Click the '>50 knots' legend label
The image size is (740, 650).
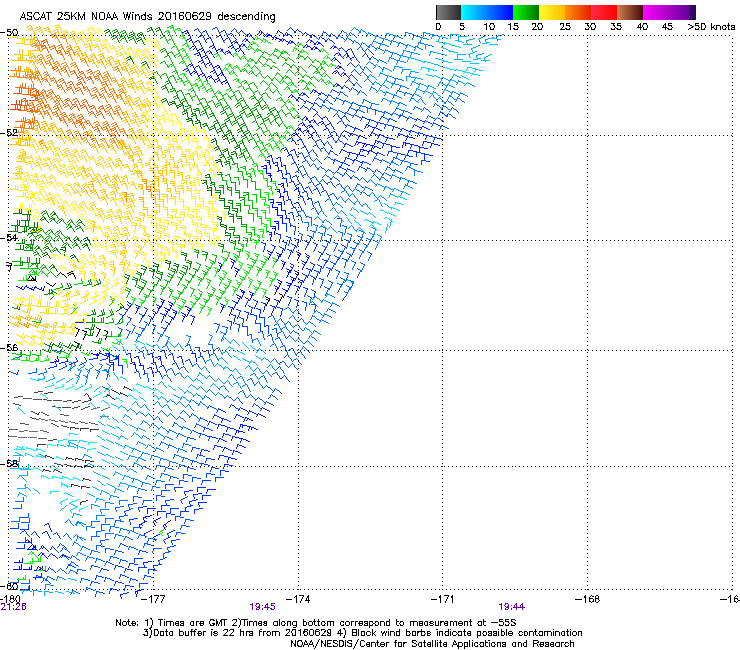click(x=711, y=27)
